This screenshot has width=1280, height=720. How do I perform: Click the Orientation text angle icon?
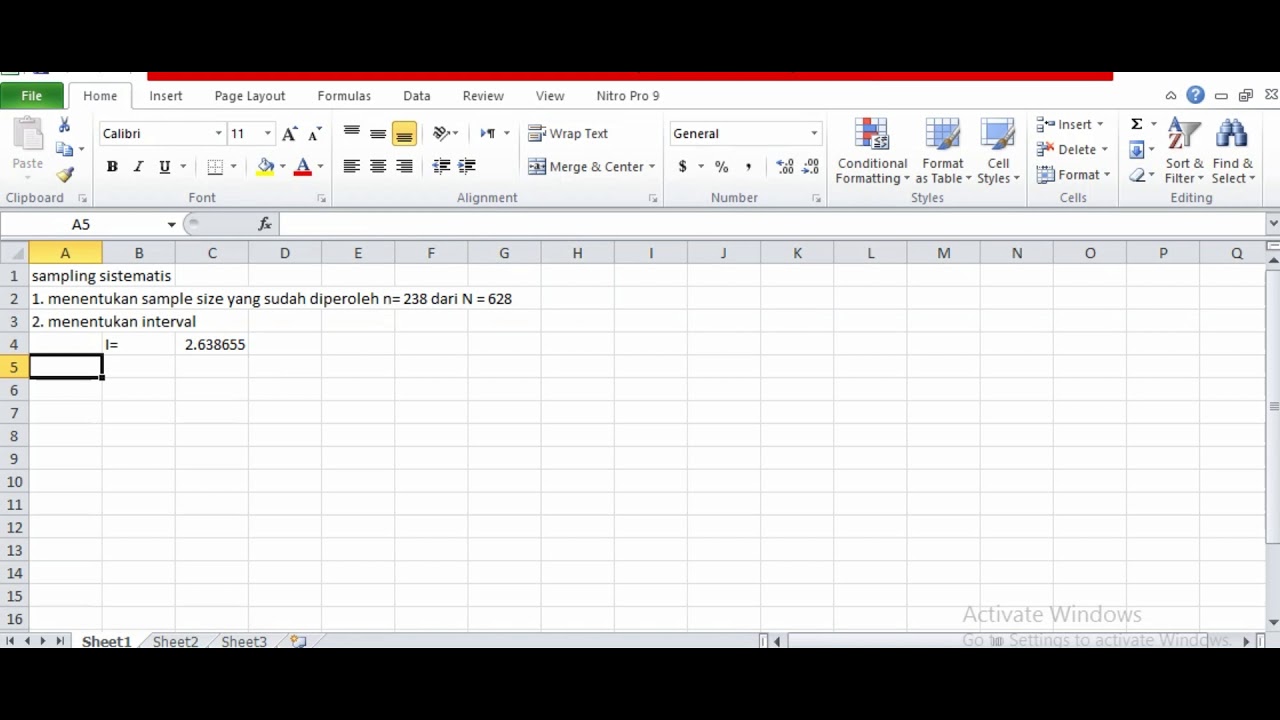(x=442, y=133)
